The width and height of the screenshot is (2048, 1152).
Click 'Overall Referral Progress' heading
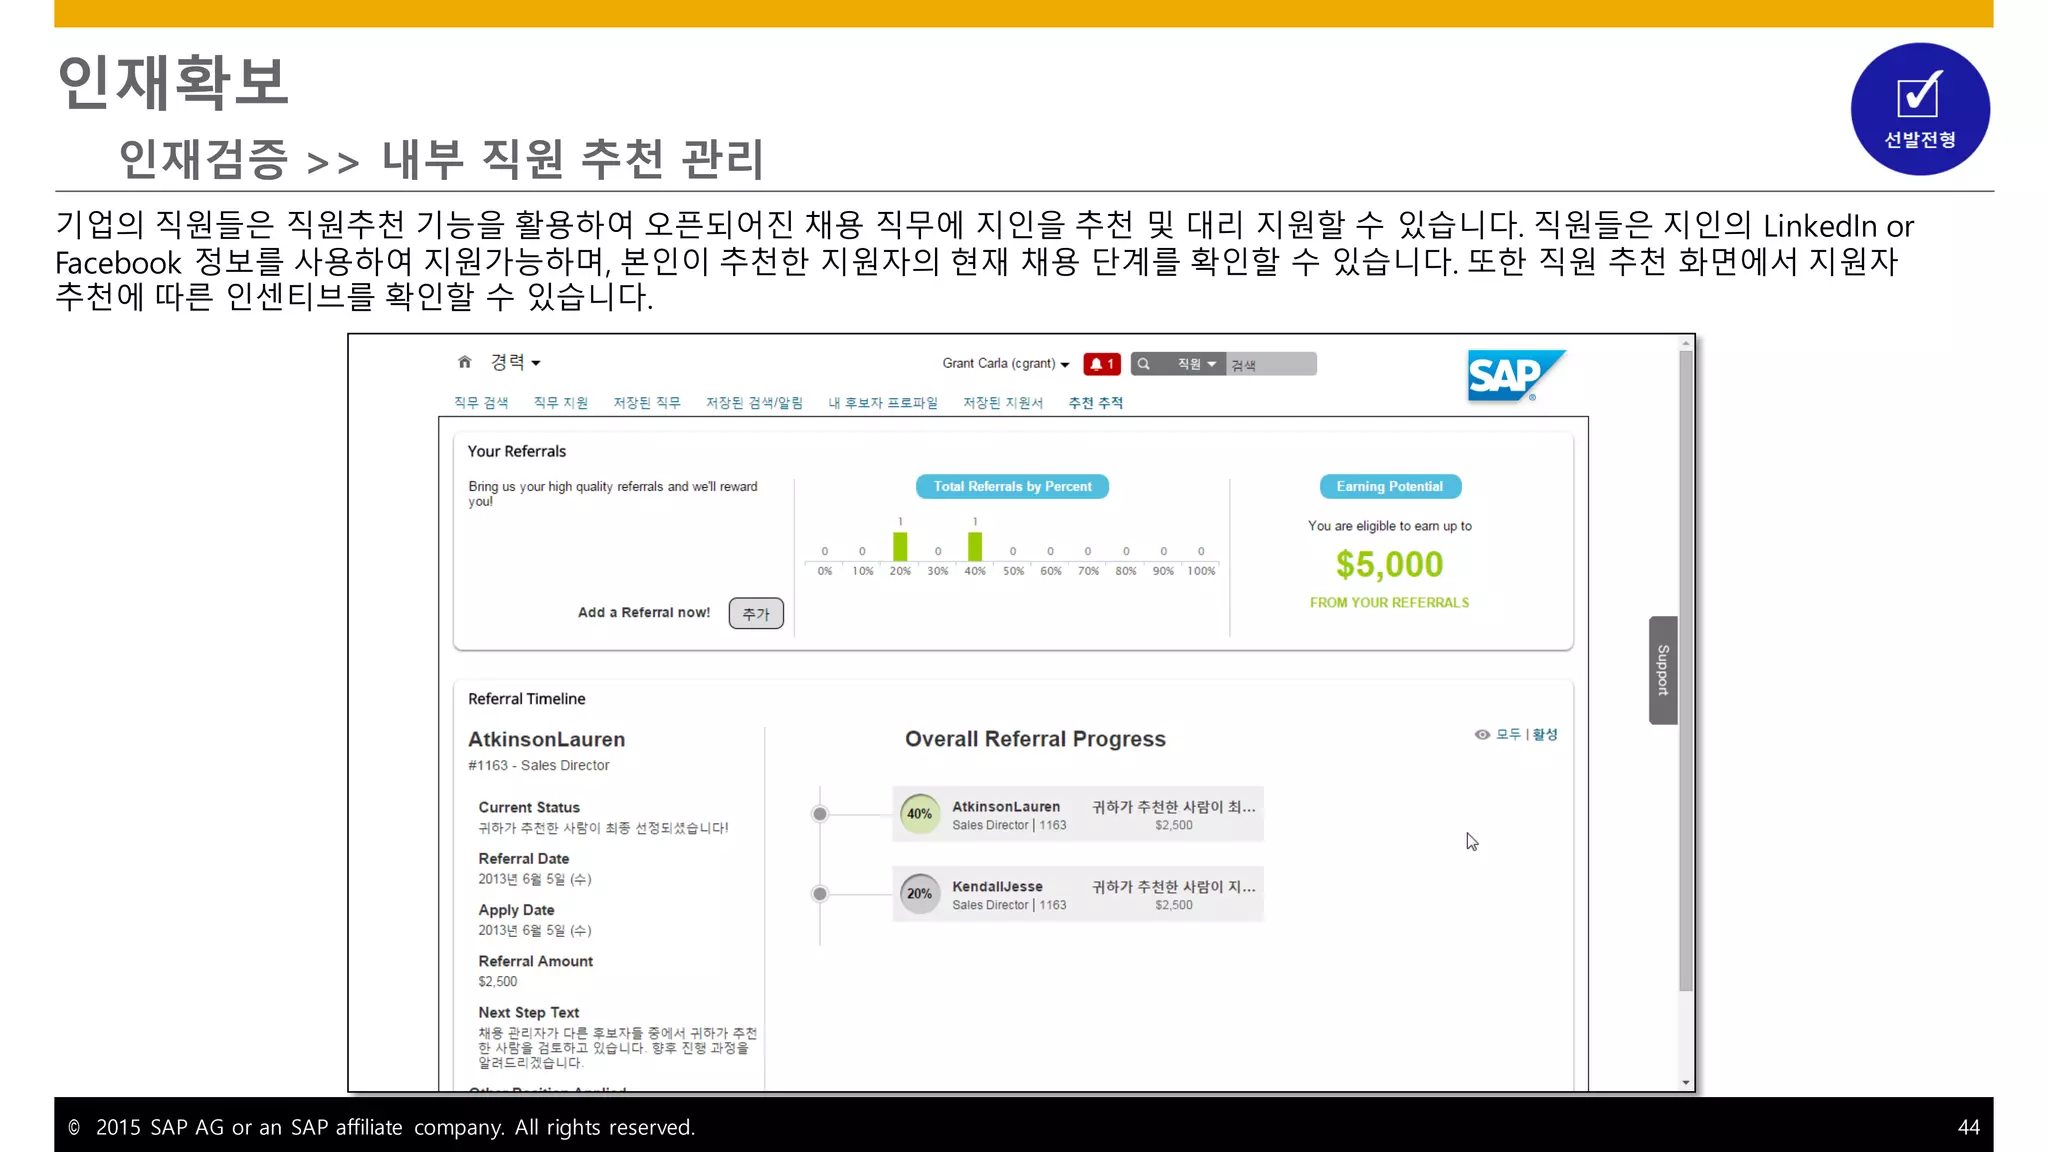[1035, 739]
